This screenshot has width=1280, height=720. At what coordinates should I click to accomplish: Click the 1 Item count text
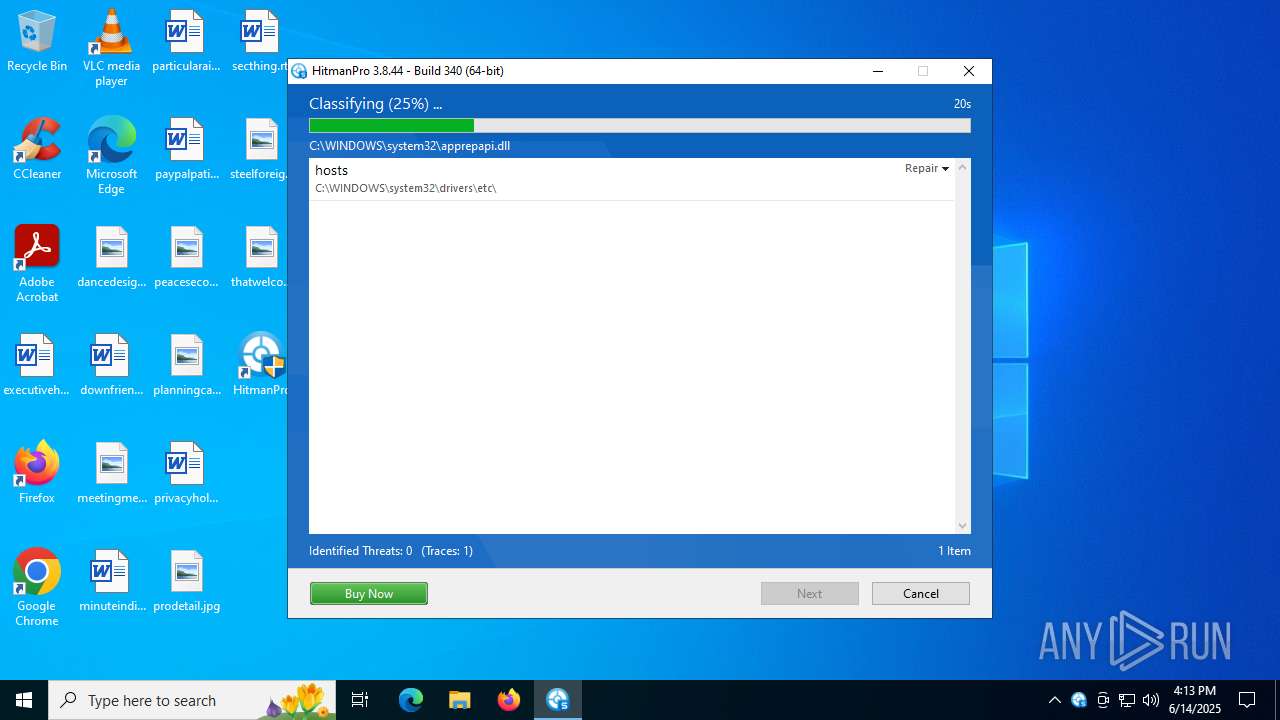(954, 551)
